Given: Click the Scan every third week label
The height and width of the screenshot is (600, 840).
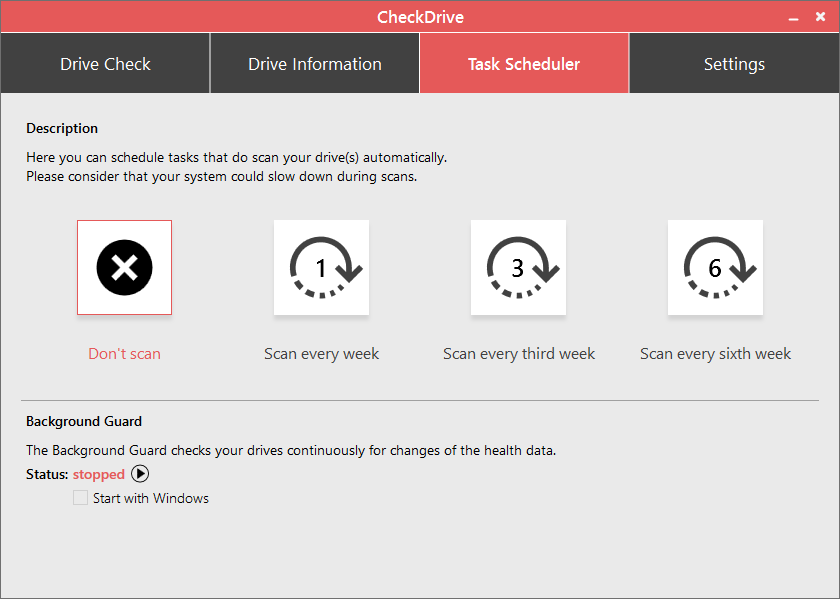Looking at the screenshot, I should pos(519,354).
